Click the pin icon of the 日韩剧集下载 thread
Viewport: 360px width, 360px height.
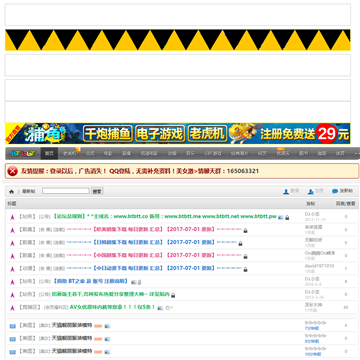coord(12,243)
